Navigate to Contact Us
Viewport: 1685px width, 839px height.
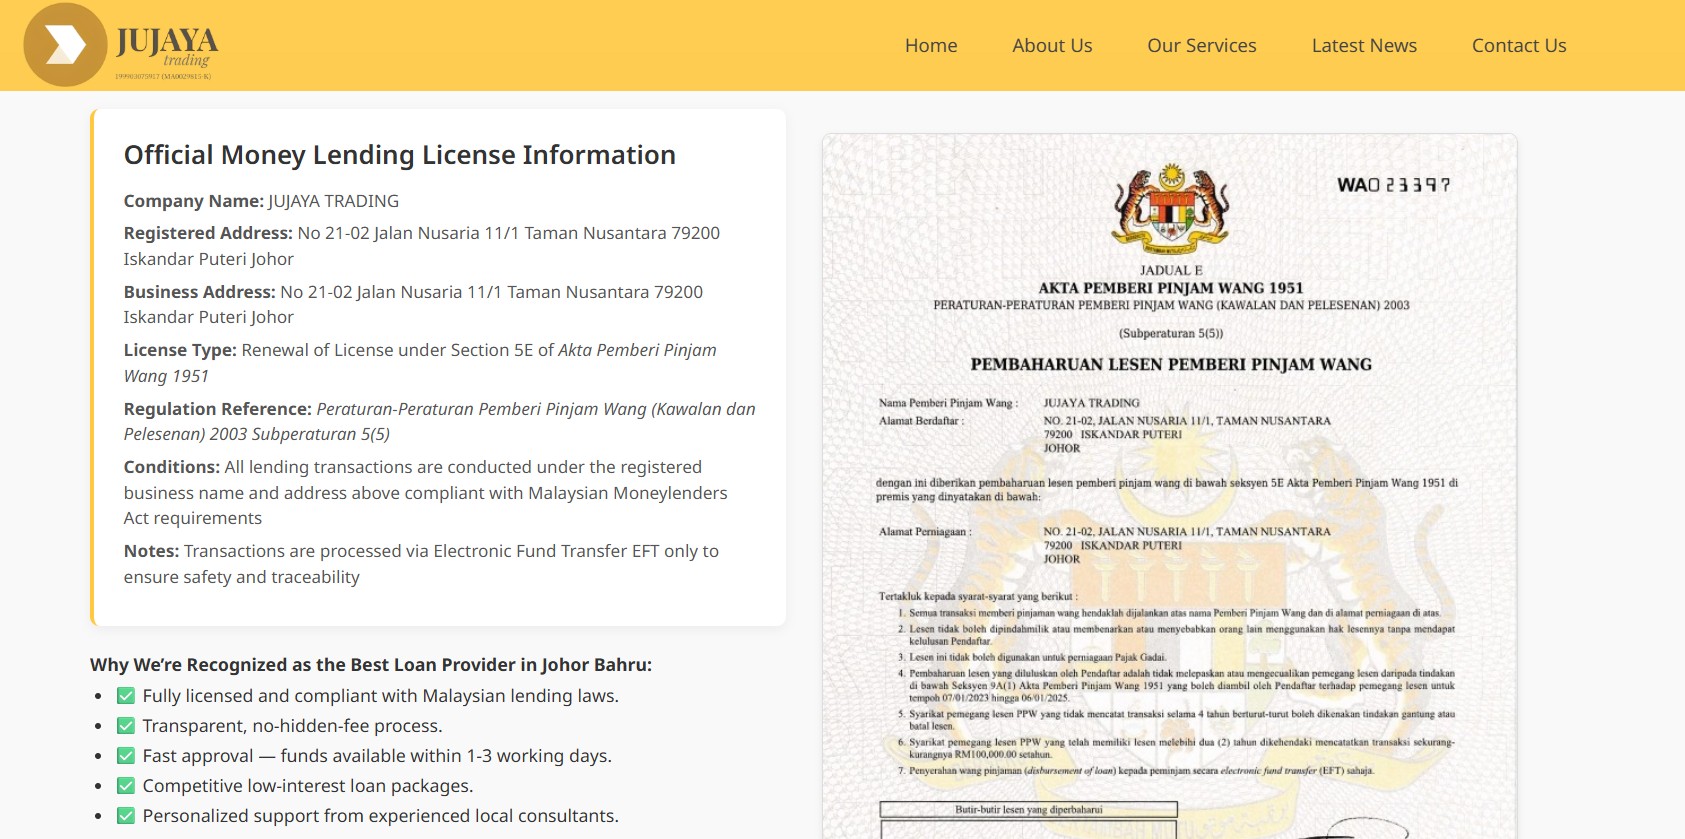(x=1519, y=45)
